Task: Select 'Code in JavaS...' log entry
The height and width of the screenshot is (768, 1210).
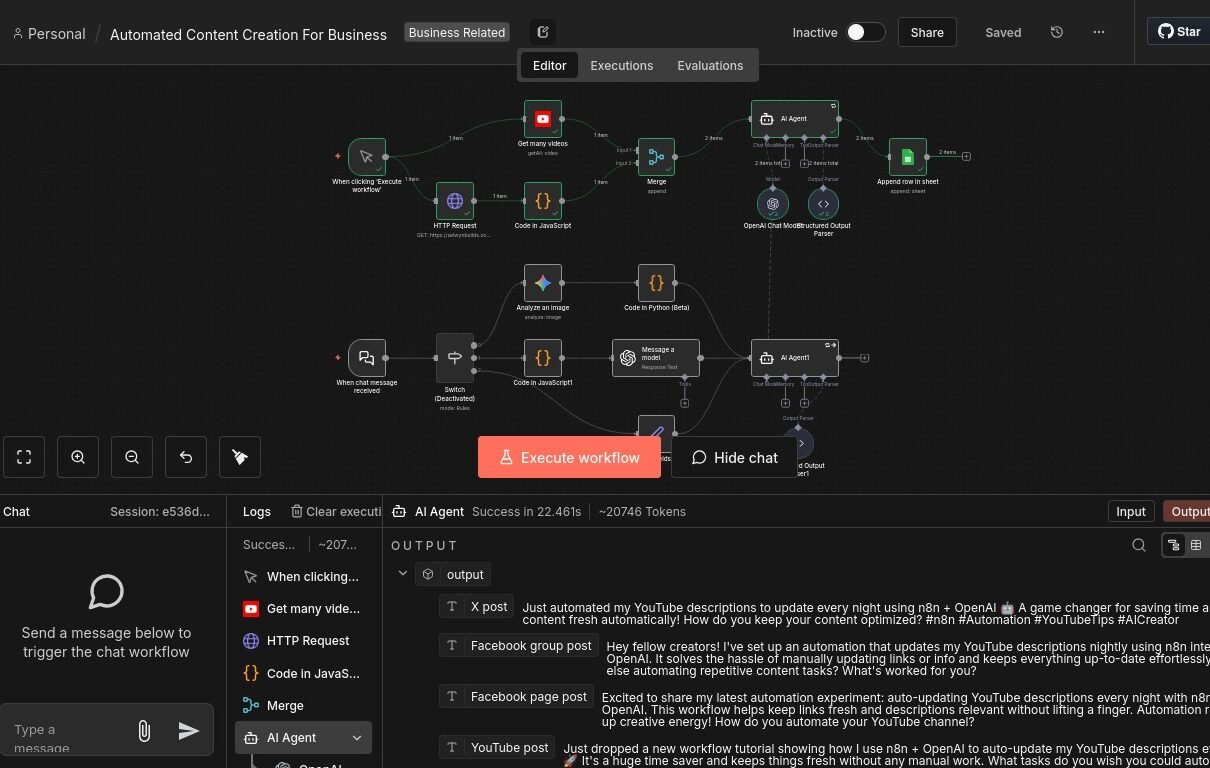Action: (301, 673)
